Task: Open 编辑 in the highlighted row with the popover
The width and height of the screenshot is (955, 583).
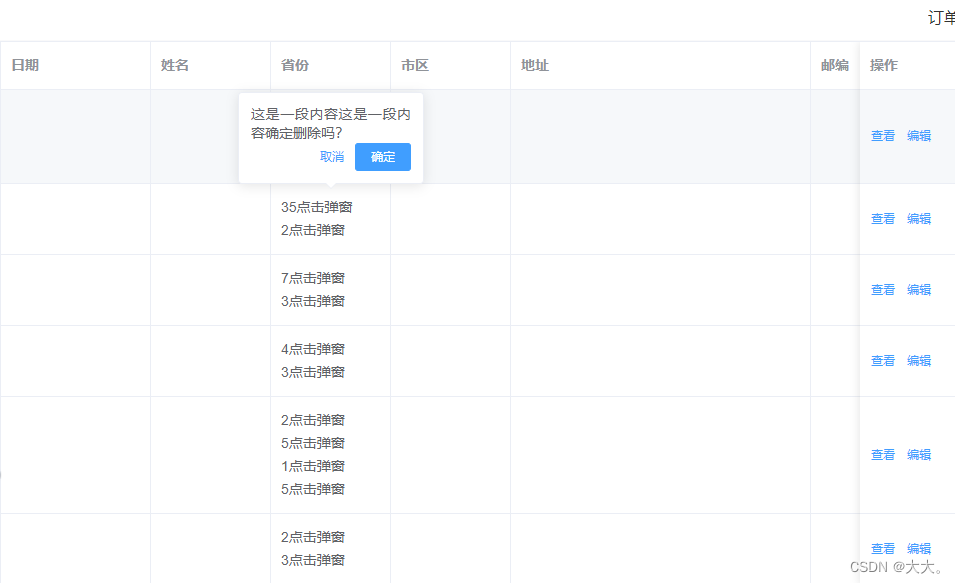Action: (918, 136)
